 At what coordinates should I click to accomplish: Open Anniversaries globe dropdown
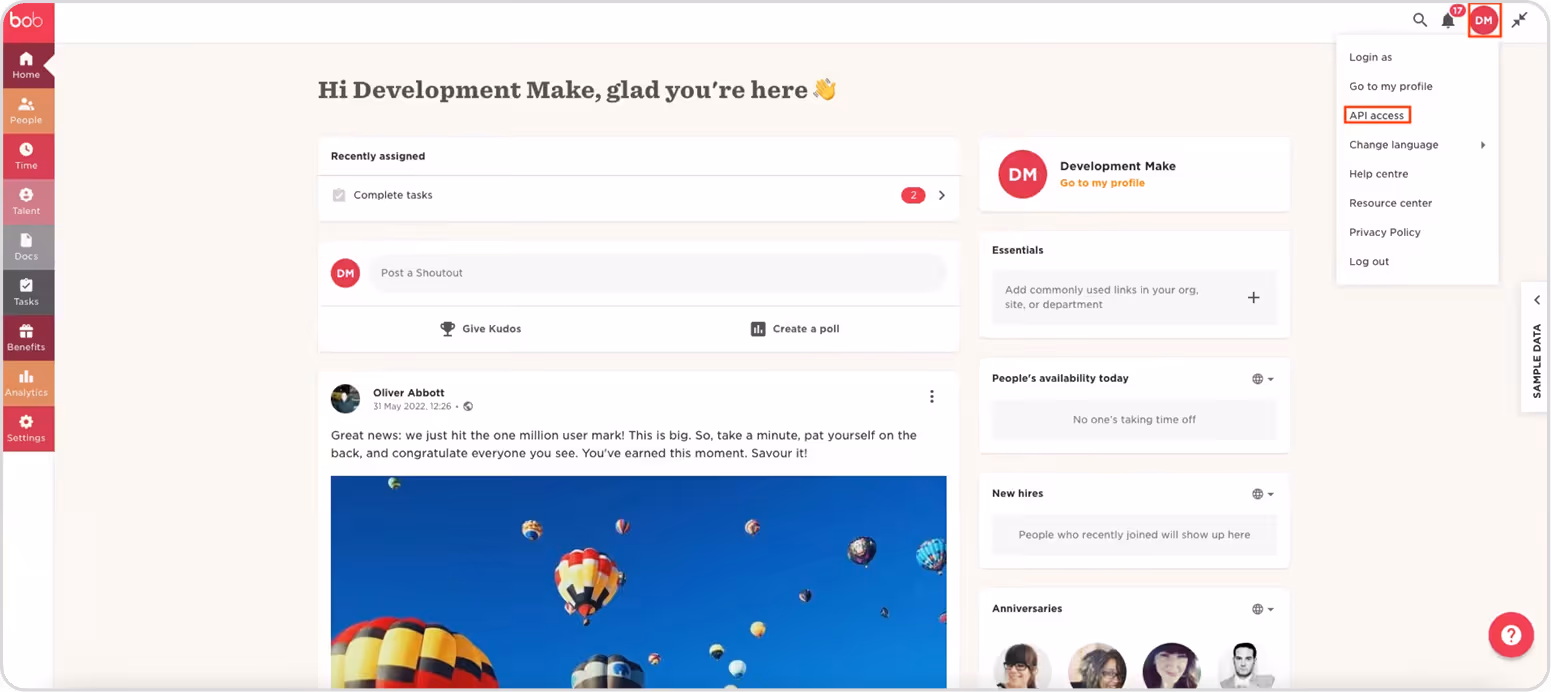point(1263,609)
